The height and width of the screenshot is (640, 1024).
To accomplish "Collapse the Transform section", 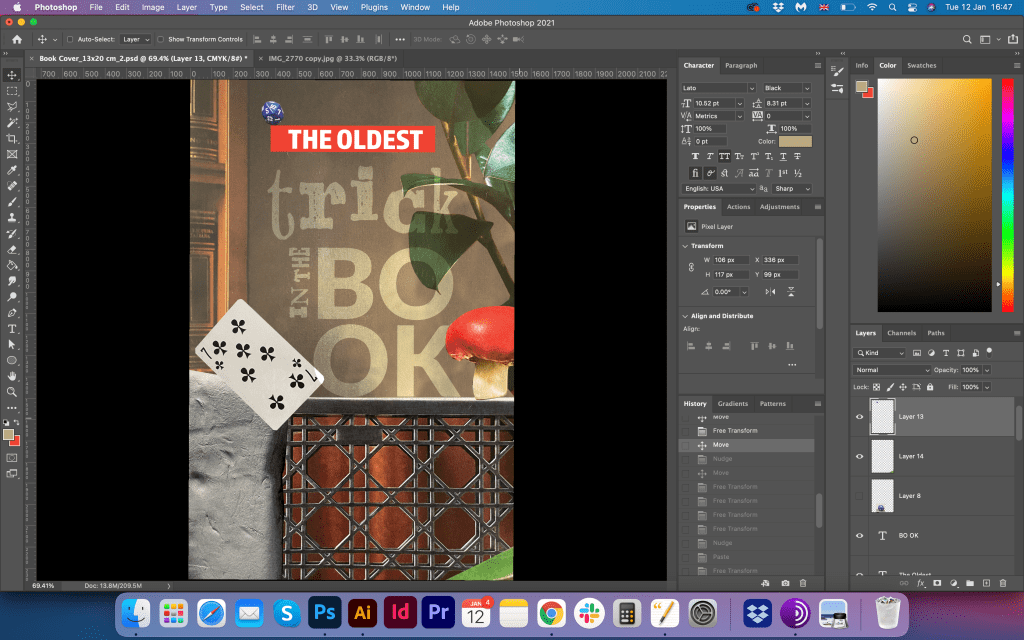I will click(686, 245).
